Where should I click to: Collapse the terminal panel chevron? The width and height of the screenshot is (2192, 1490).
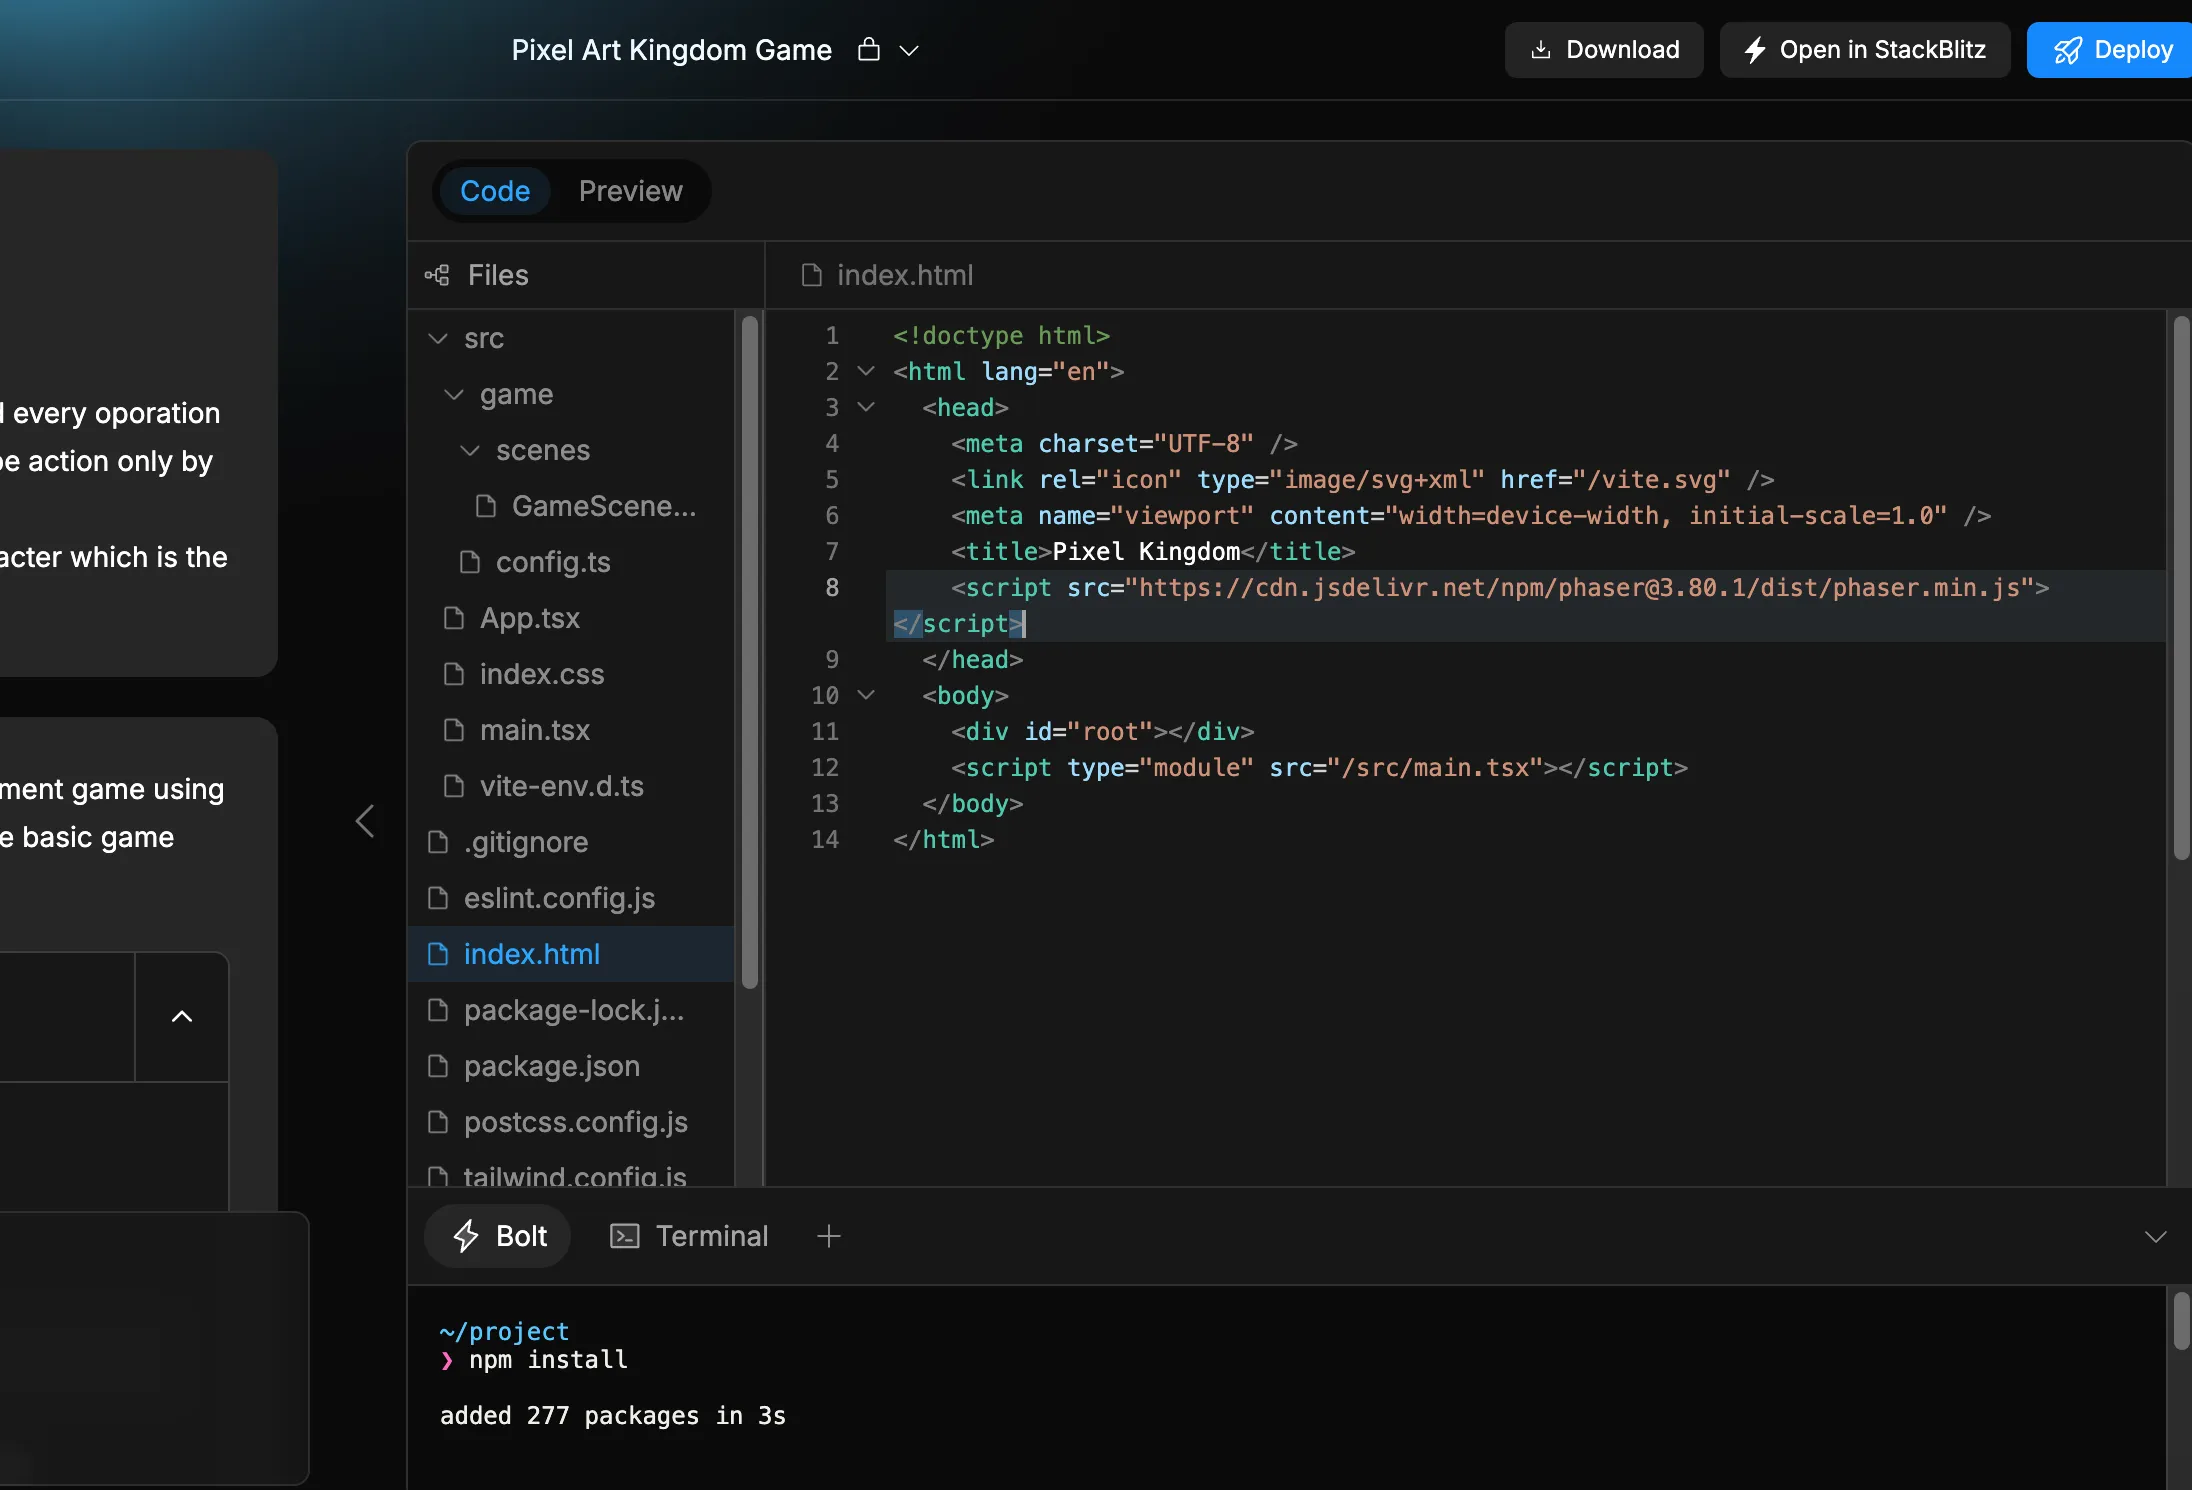coord(2156,1237)
